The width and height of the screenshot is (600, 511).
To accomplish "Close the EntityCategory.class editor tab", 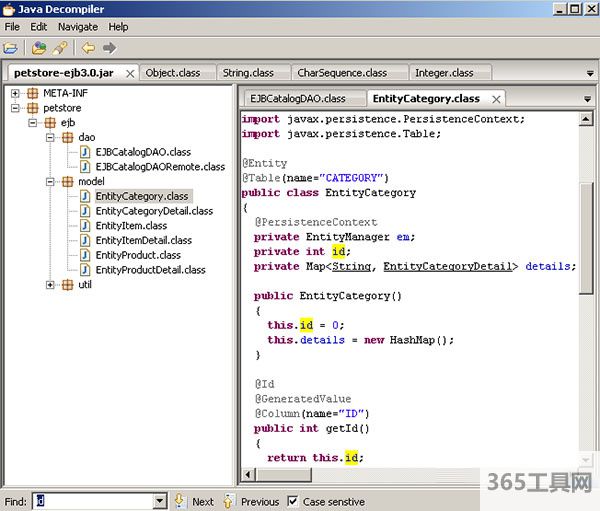I will click(x=495, y=99).
